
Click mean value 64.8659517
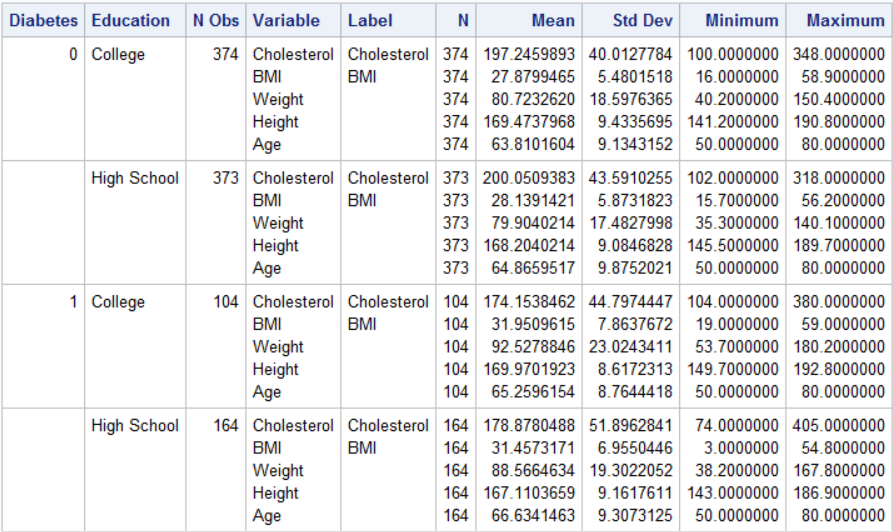pyautogui.click(x=533, y=268)
